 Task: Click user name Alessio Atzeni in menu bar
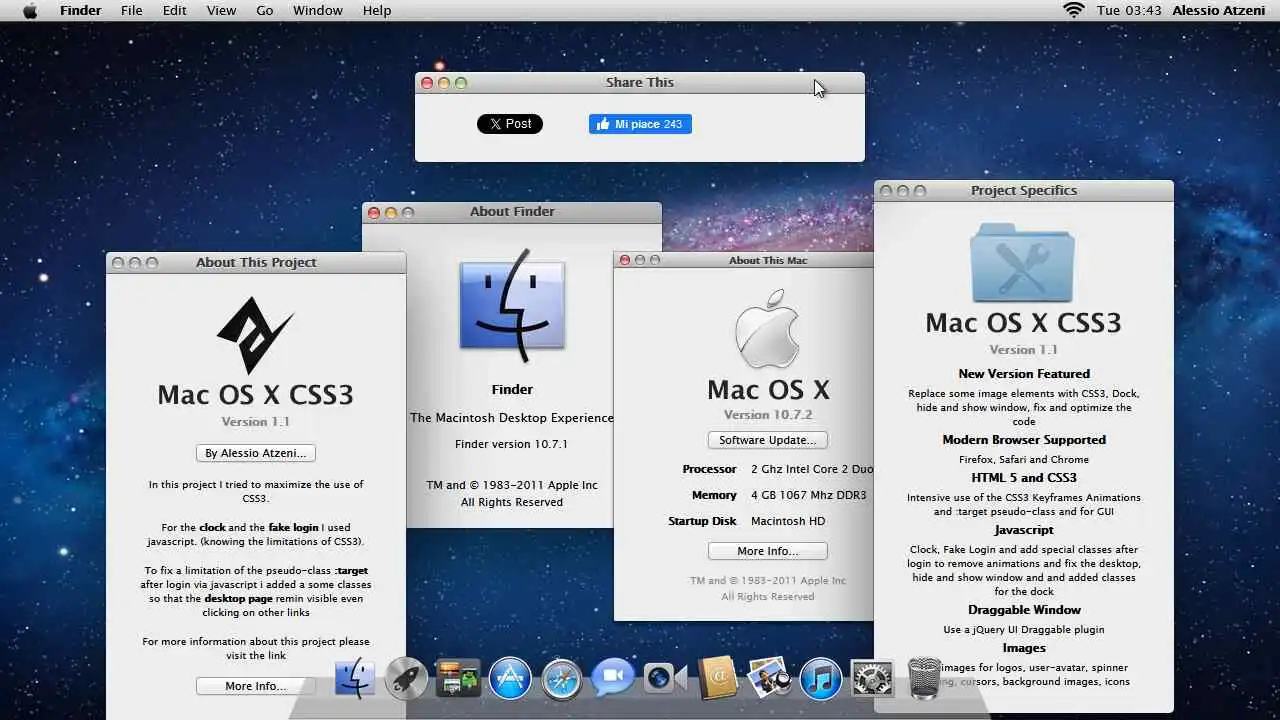[1217, 10]
